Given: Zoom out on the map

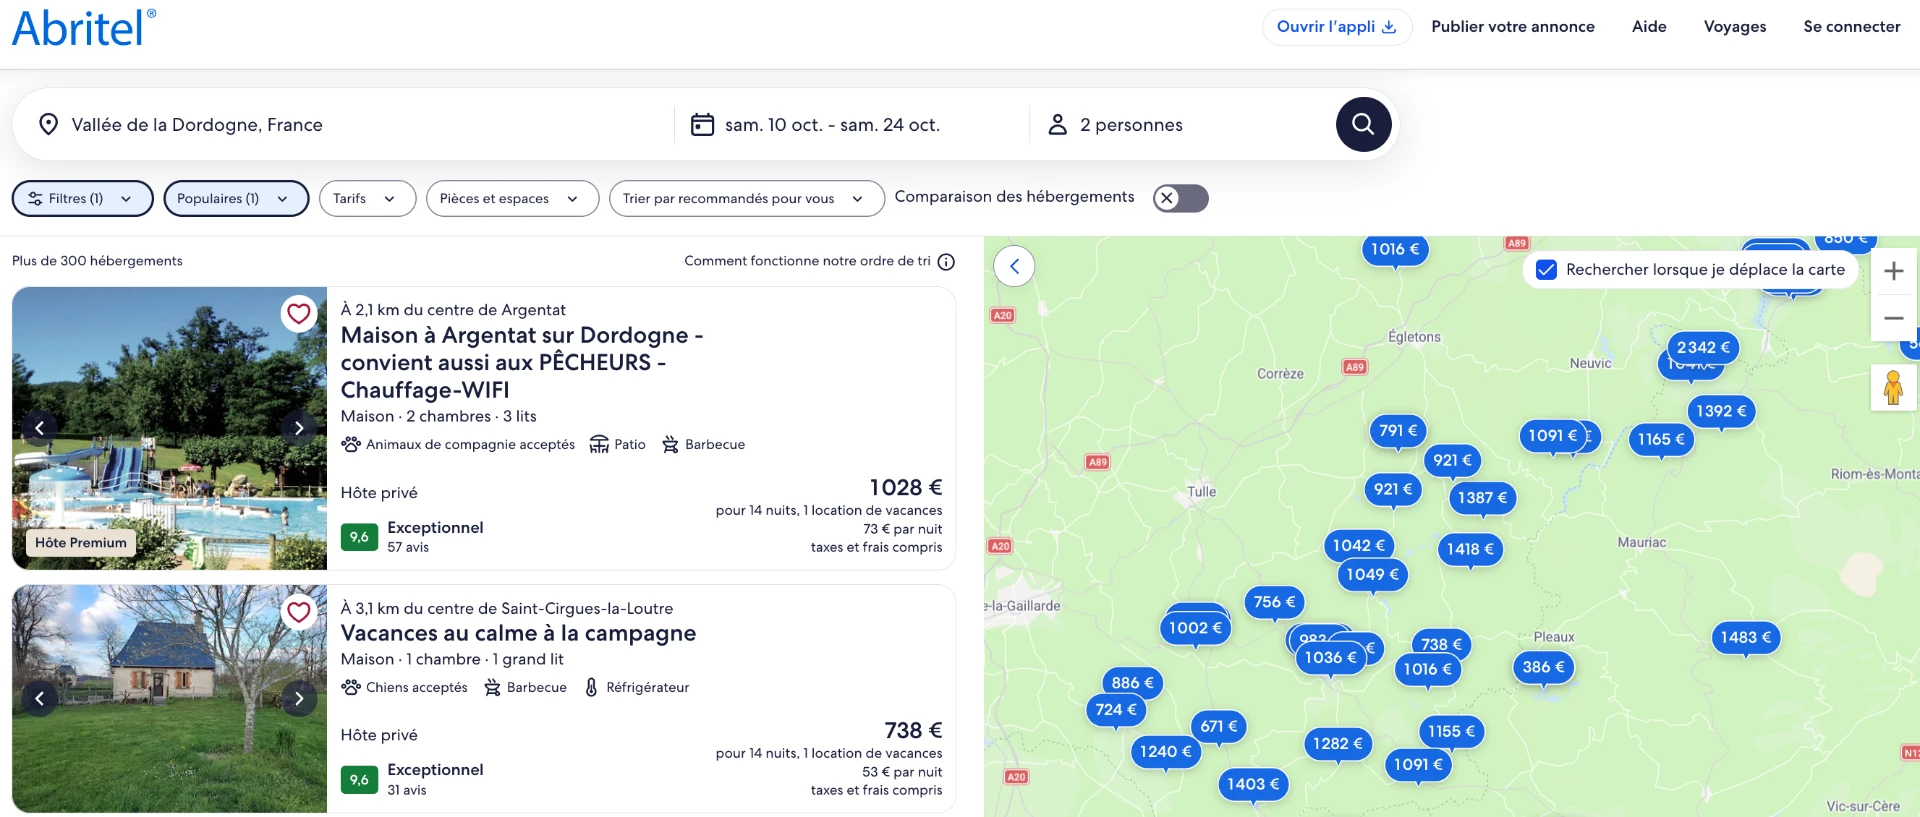Looking at the screenshot, I should tap(1893, 318).
